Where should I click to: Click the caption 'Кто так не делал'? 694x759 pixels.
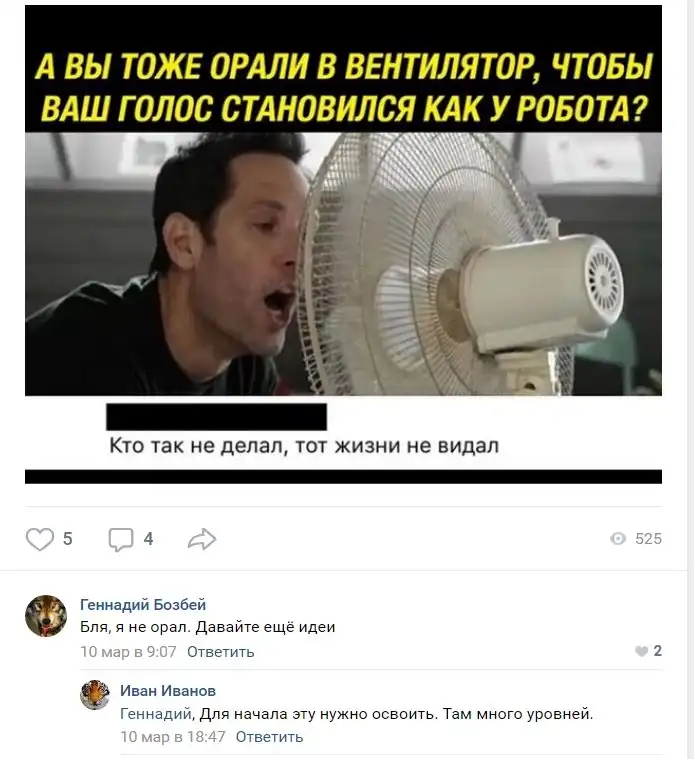(195, 446)
